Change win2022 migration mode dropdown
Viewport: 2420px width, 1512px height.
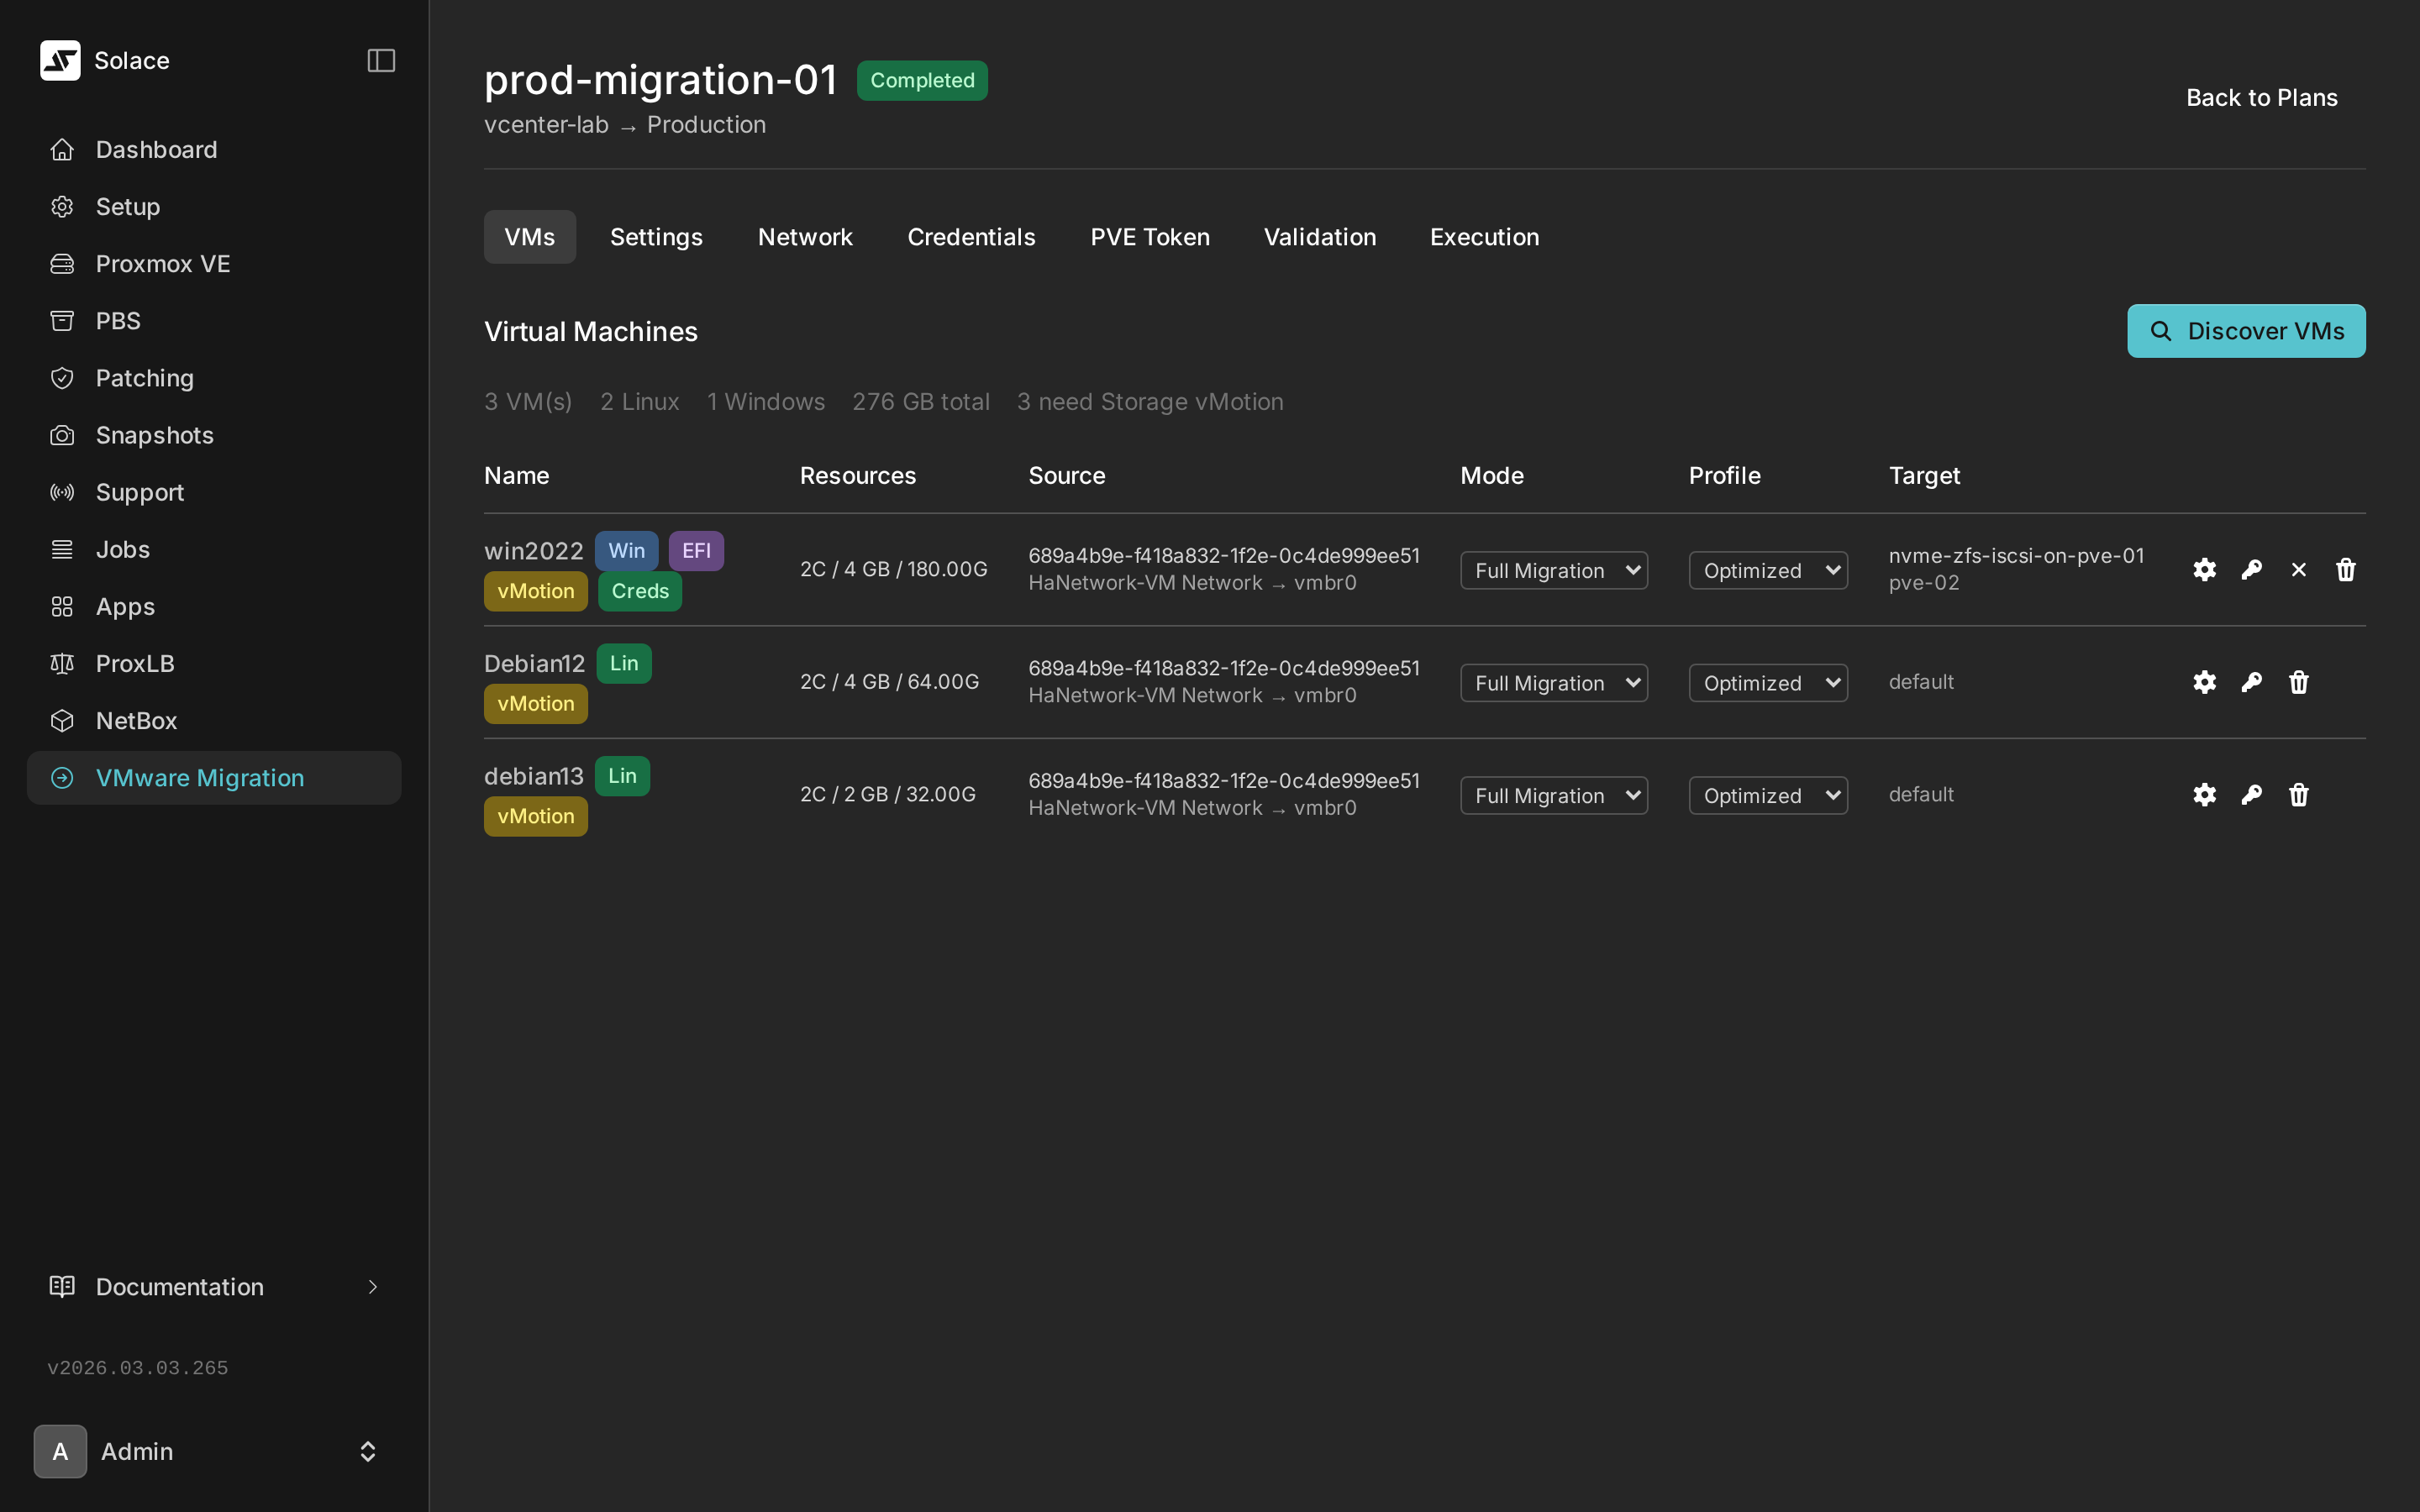pos(1553,569)
